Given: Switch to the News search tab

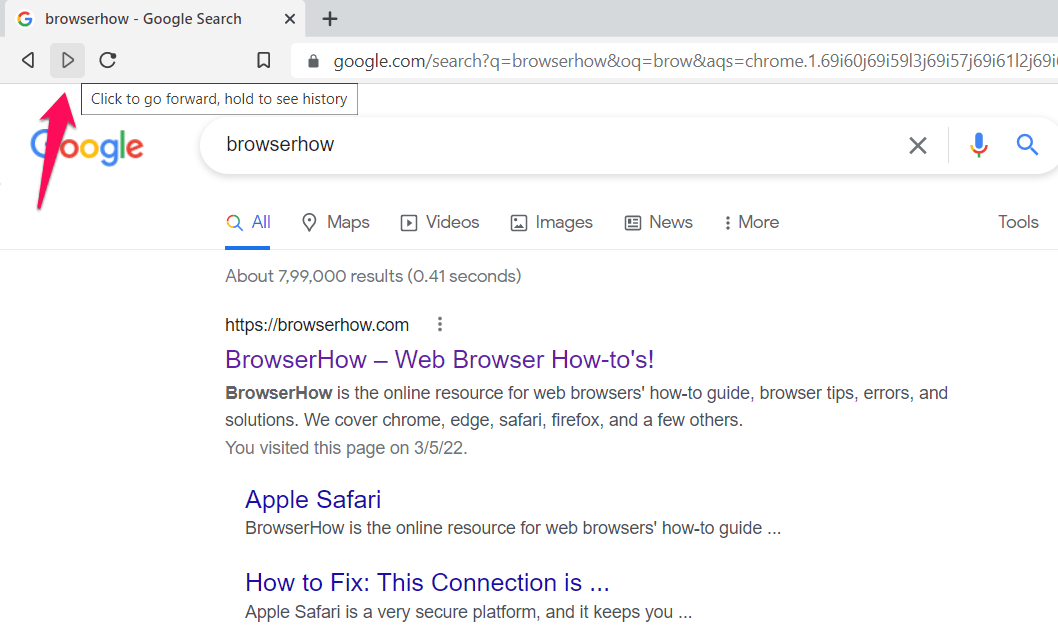Looking at the screenshot, I should tap(658, 222).
